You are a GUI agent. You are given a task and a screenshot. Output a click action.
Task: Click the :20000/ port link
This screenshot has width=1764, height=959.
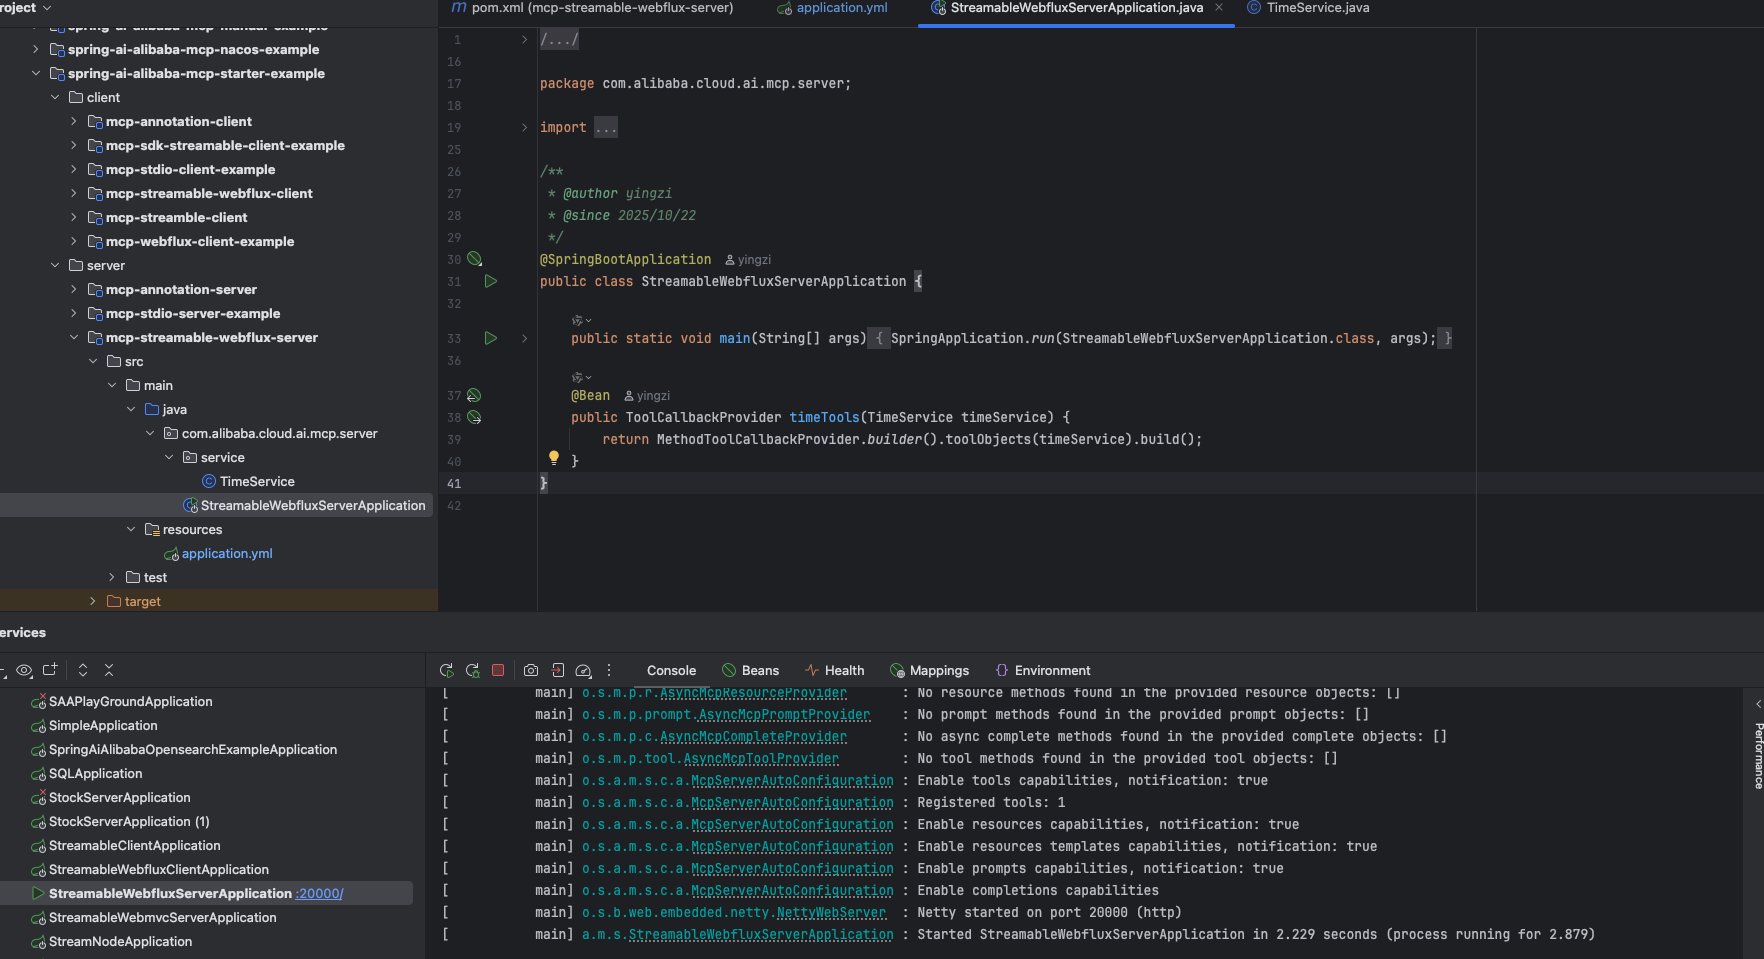click(x=320, y=894)
